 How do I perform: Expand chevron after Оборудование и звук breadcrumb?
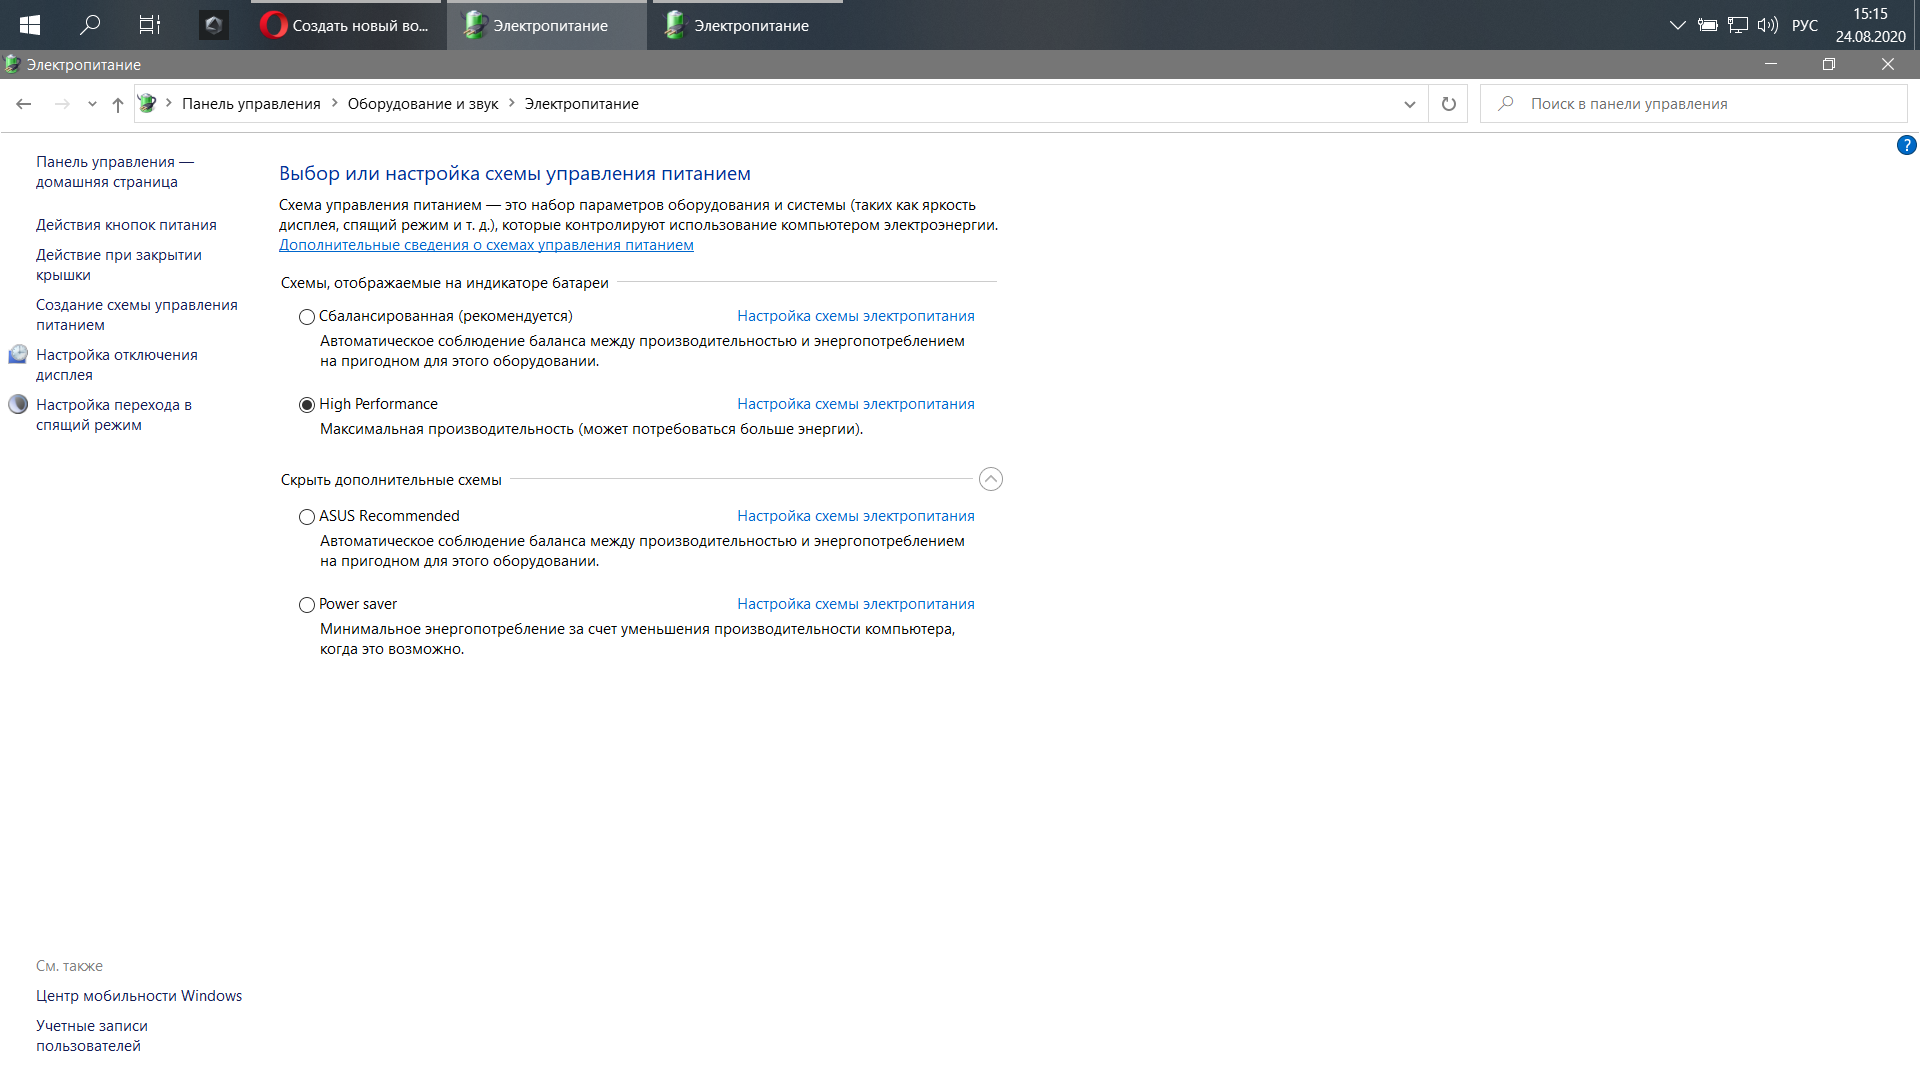point(512,103)
